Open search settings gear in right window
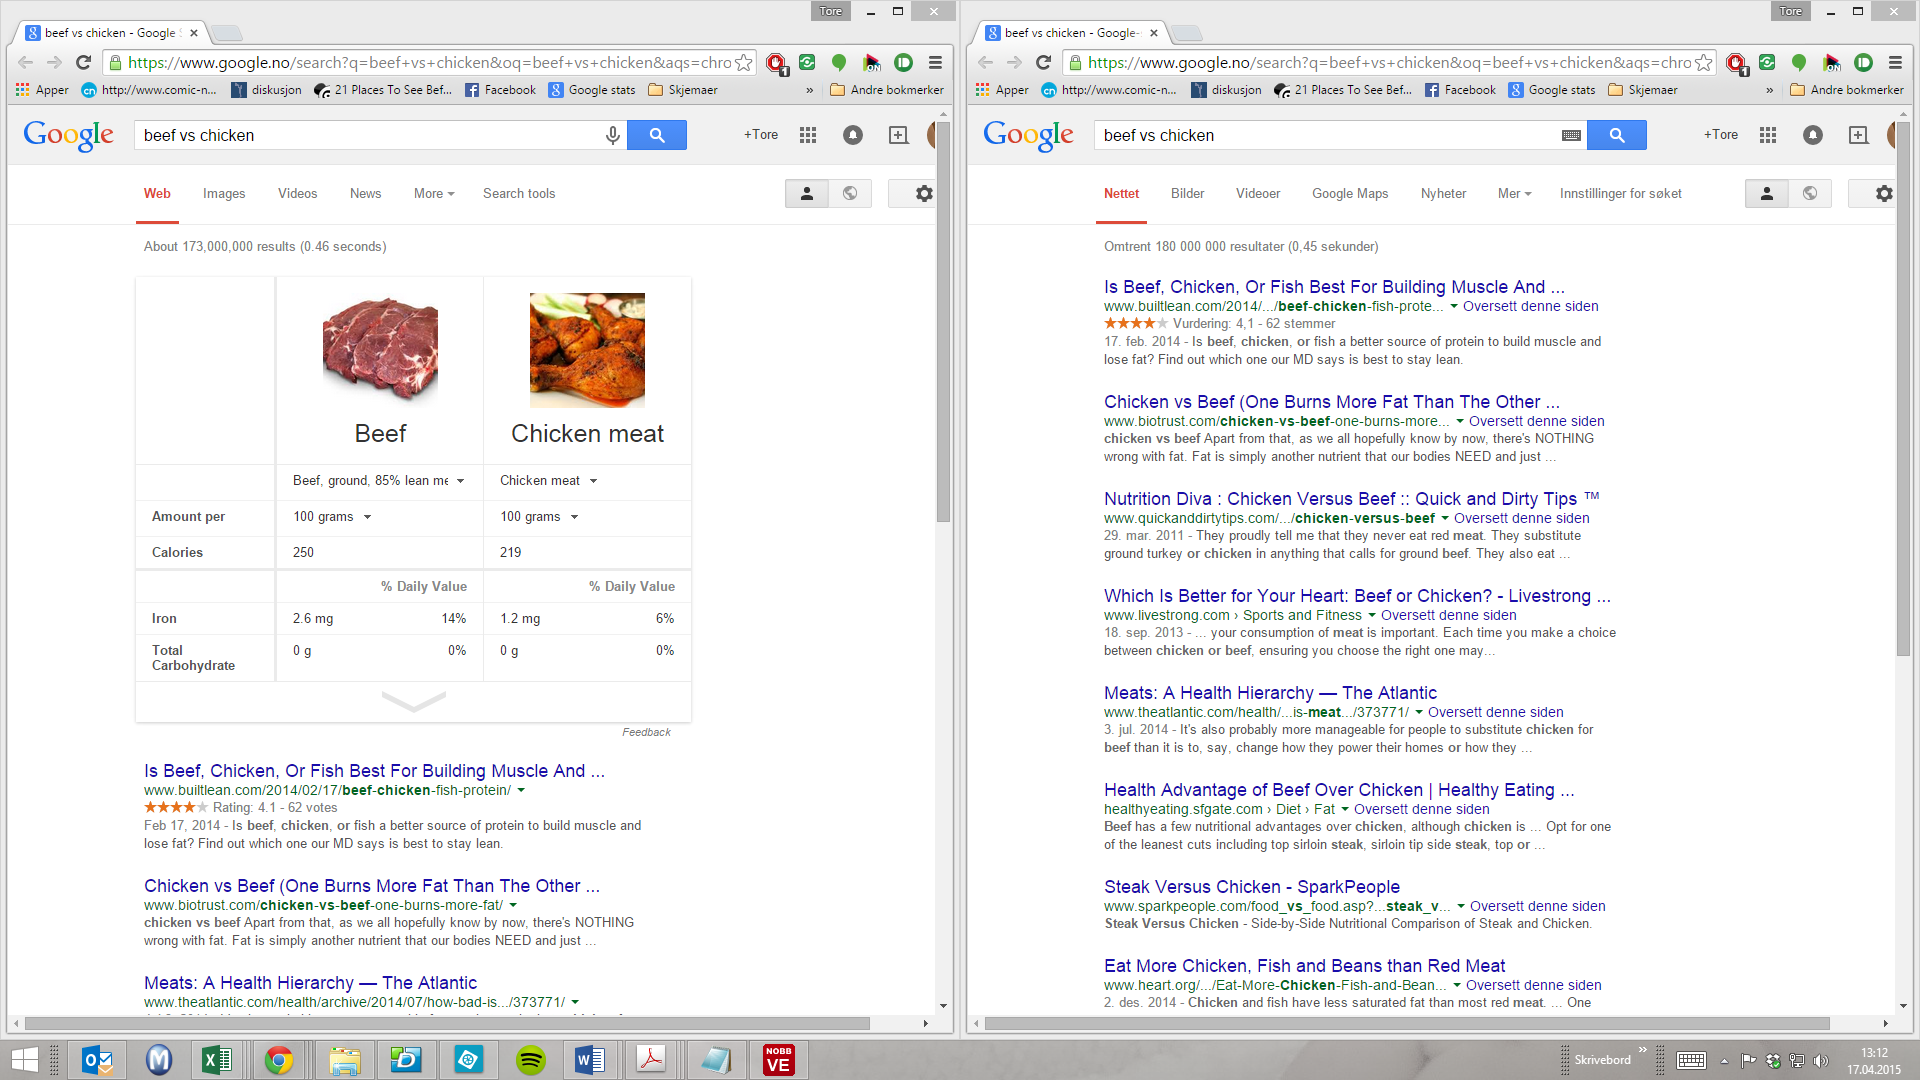 [x=1884, y=194]
